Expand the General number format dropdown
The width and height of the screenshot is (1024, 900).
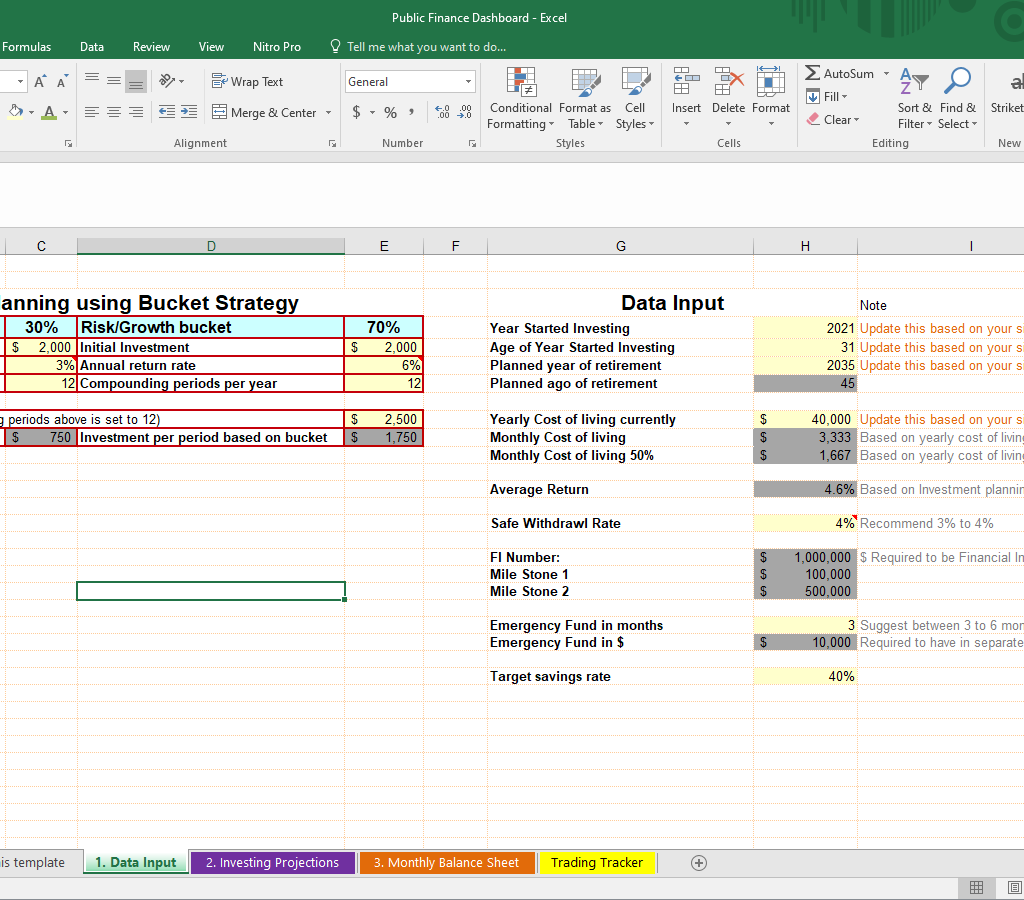point(468,82)
